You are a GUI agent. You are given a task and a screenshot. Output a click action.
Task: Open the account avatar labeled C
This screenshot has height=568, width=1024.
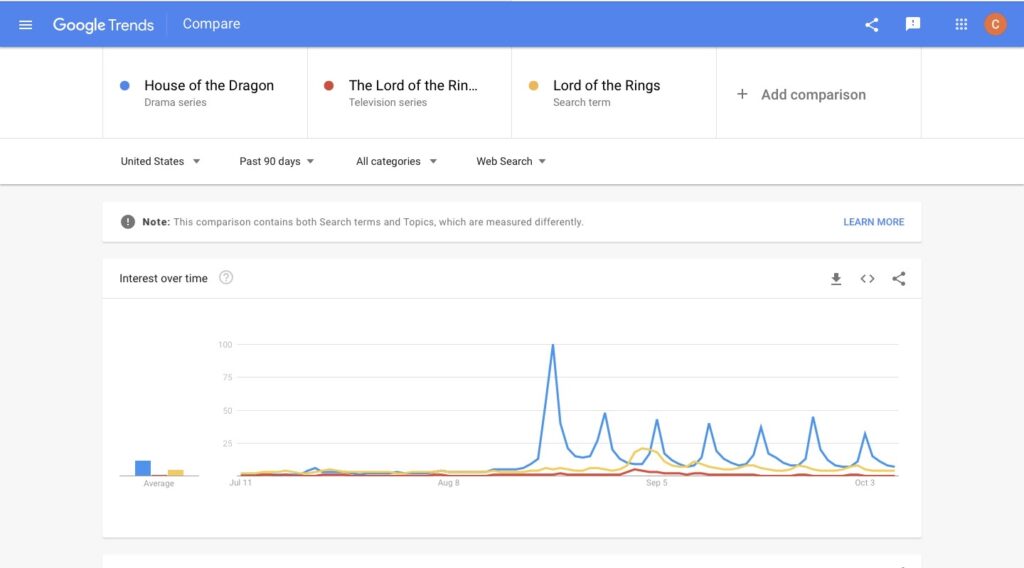[995, 24]
